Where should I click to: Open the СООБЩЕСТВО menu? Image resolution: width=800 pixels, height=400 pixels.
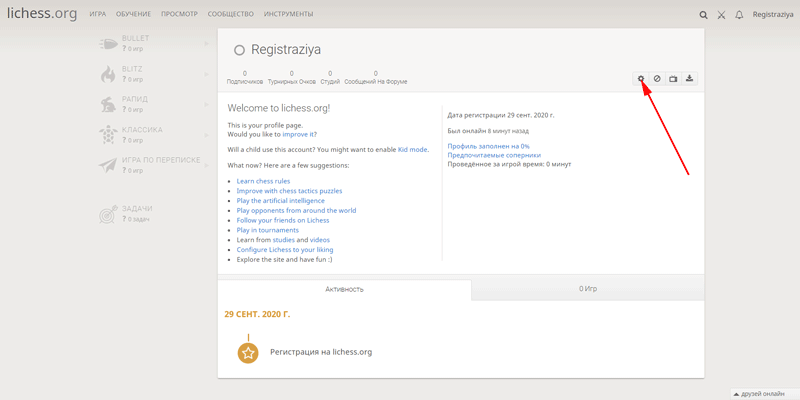tap(231, 14)
